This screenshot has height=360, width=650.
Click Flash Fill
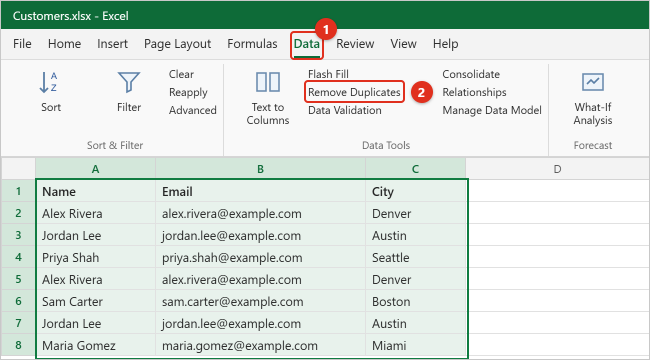coord(328,74)
